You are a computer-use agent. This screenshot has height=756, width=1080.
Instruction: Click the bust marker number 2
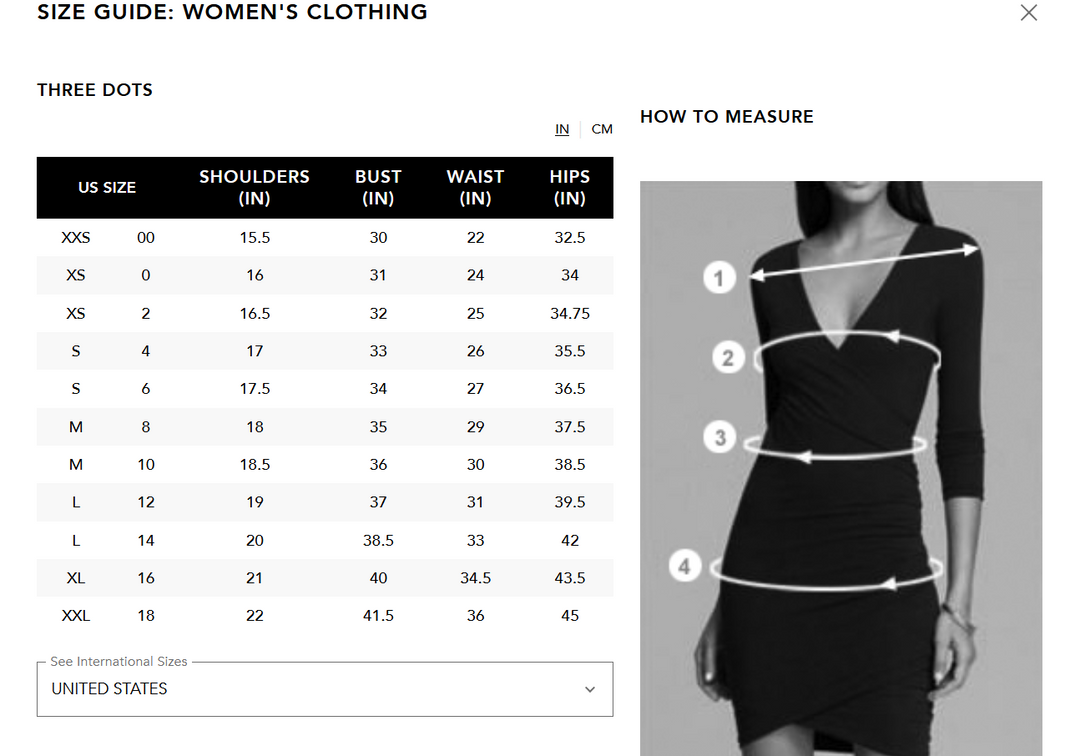728,358
